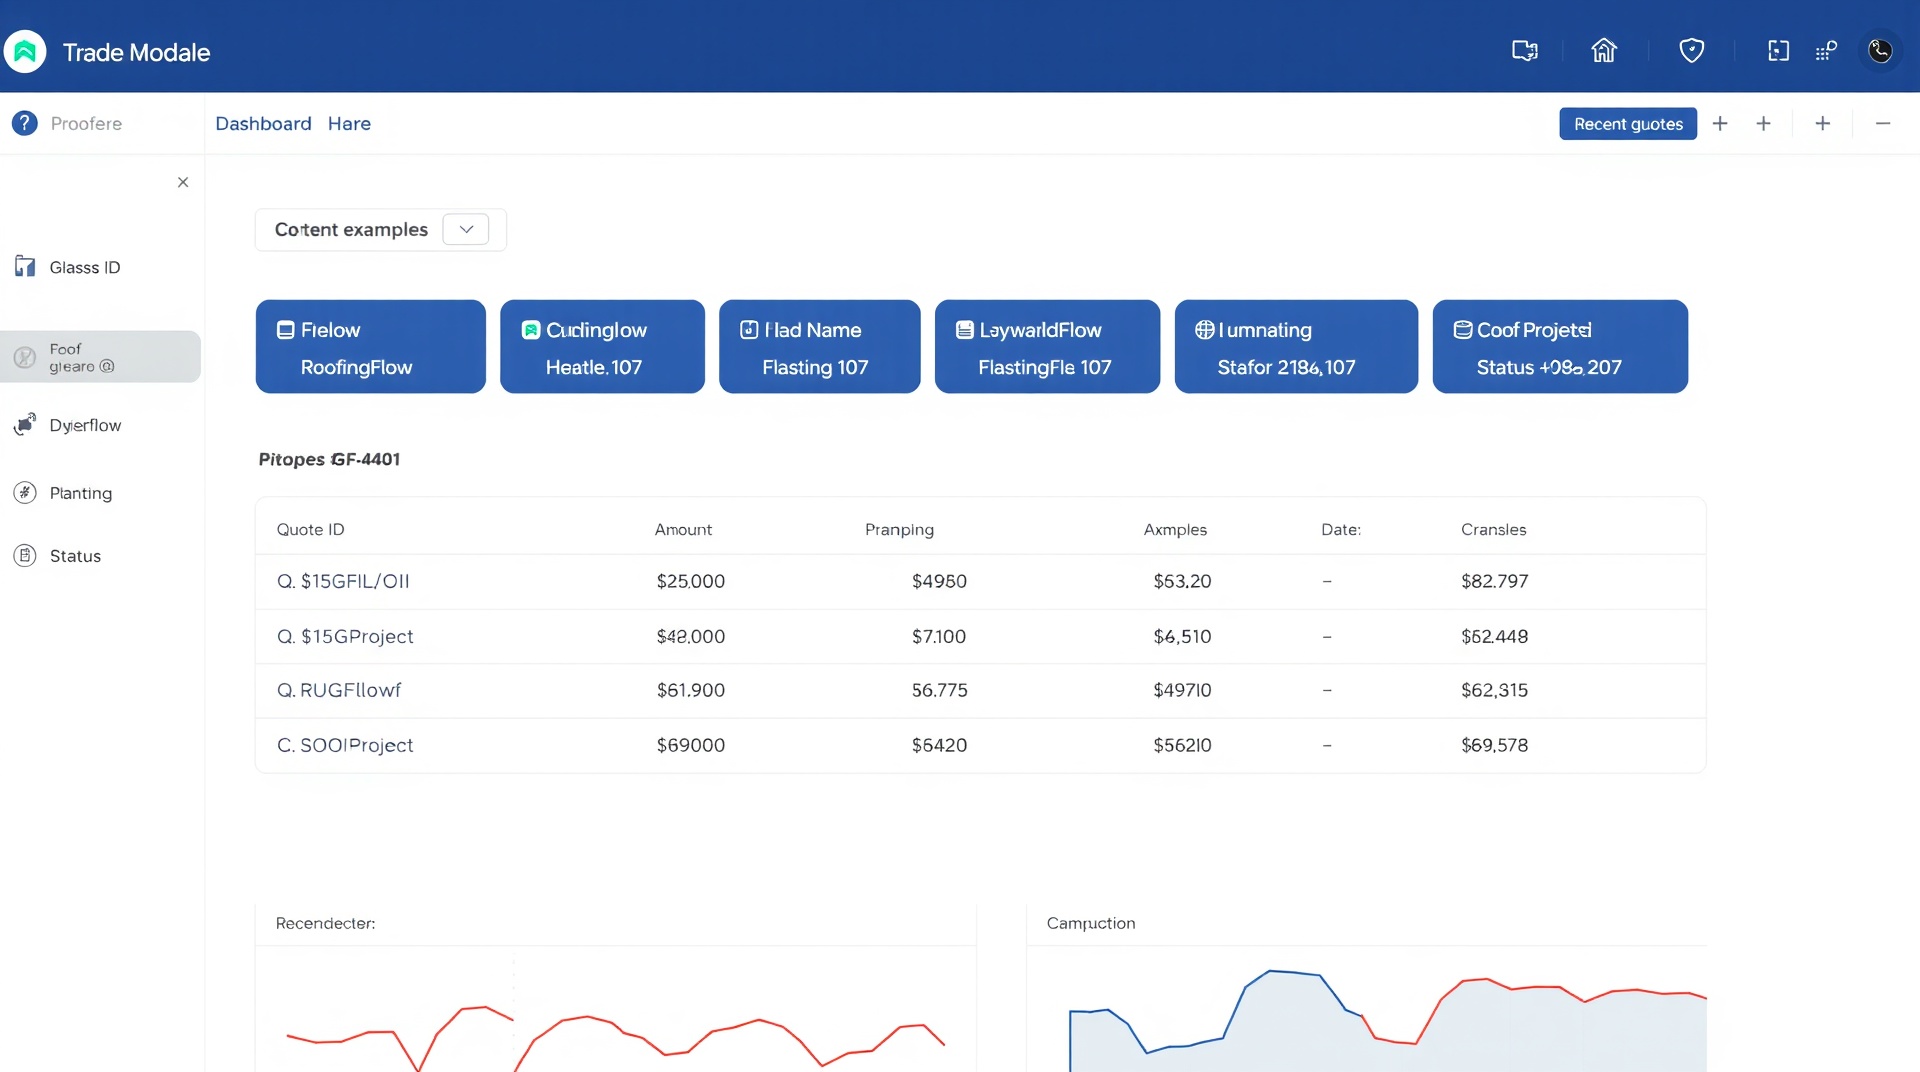Click the Cransles column header
The height and width of the screenshot is (1072, 1920).
click(x=1493, y=529)
